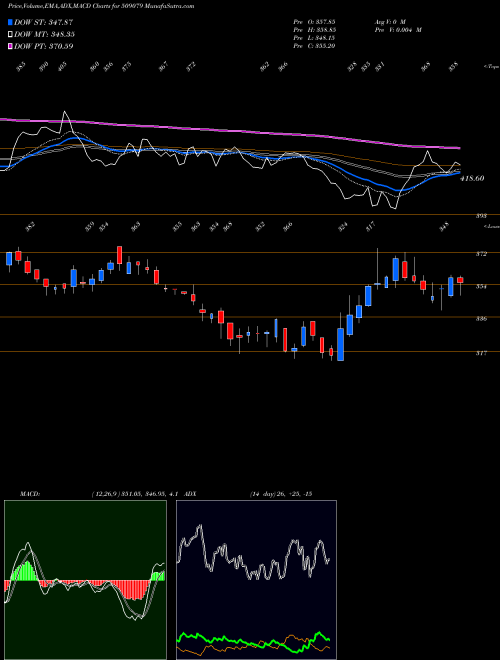Click the 317 price axis label
This screenshot has height=660, width=500.
coord(481,354)
